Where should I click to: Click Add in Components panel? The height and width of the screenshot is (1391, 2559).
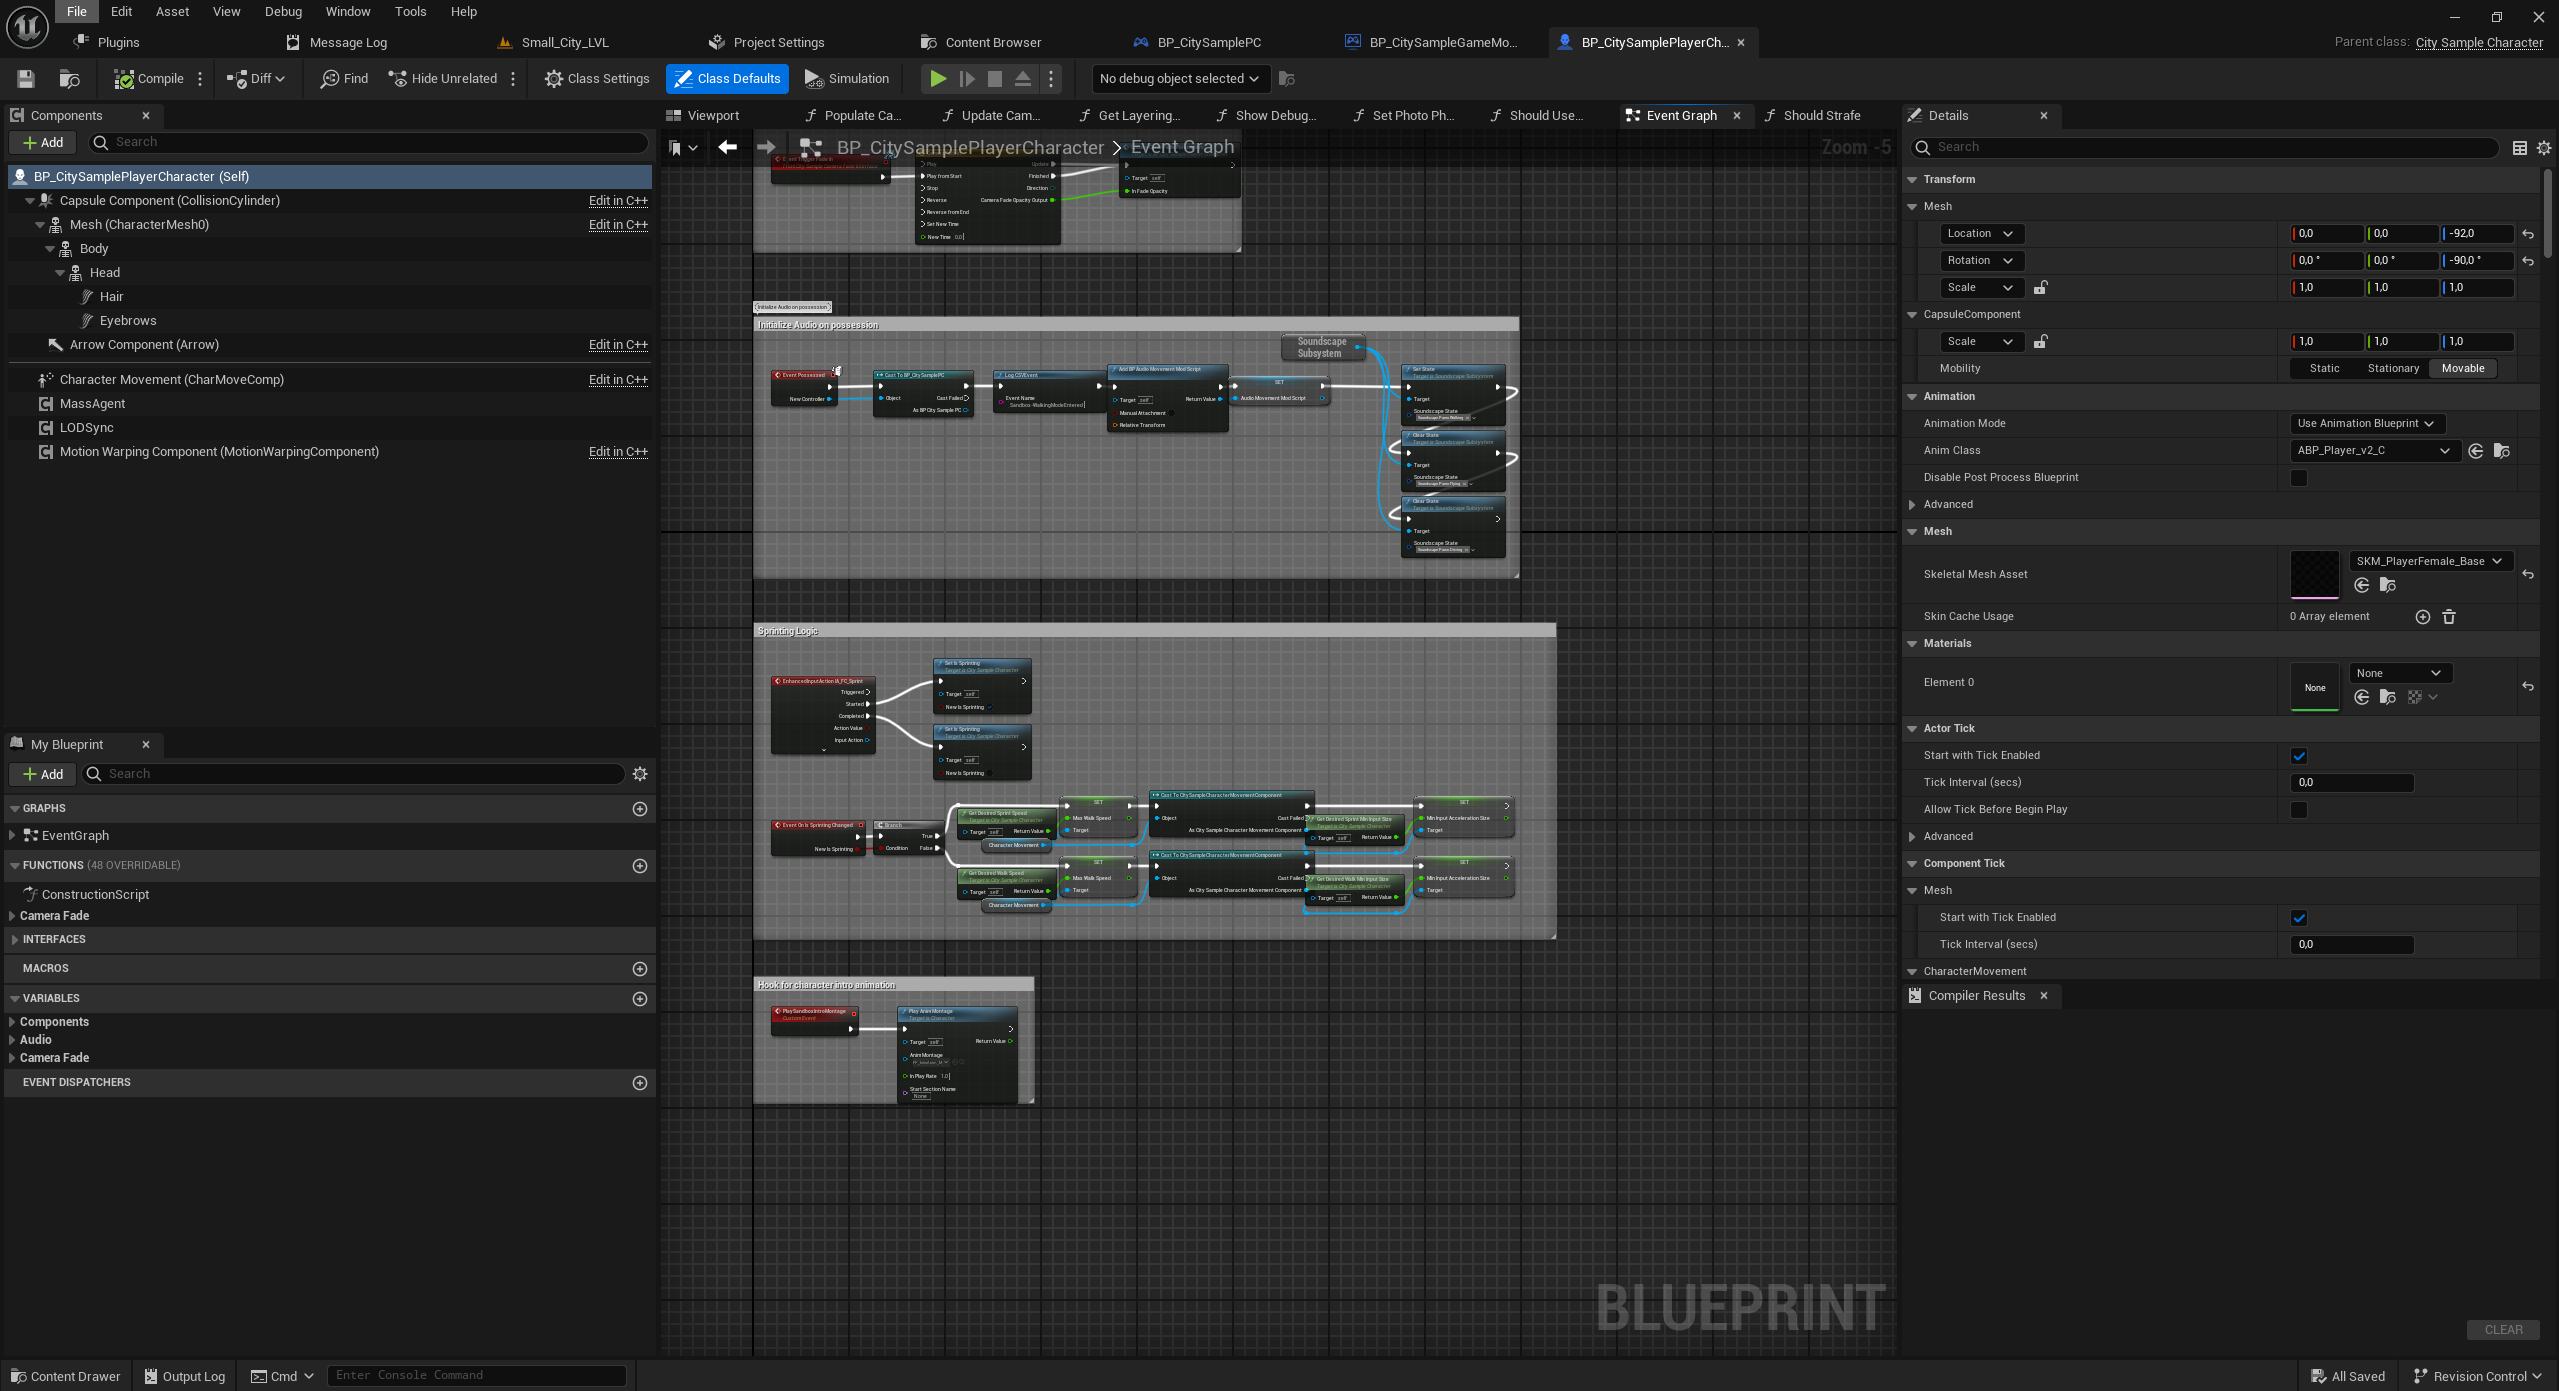[x=43, y=143]
